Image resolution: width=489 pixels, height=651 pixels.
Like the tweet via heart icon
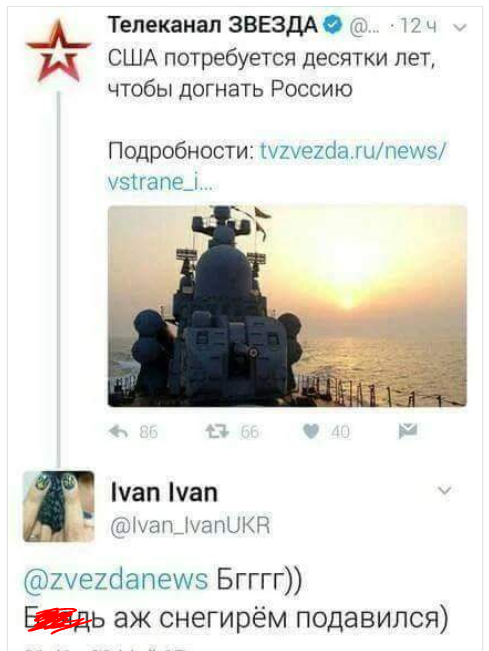coord(311,432)
